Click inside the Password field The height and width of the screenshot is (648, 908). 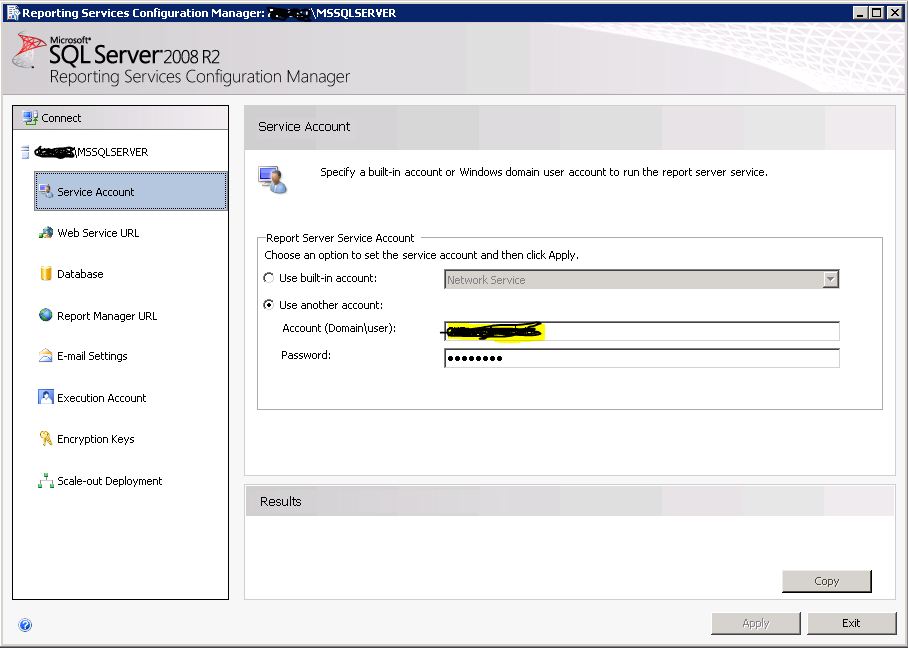640,357
